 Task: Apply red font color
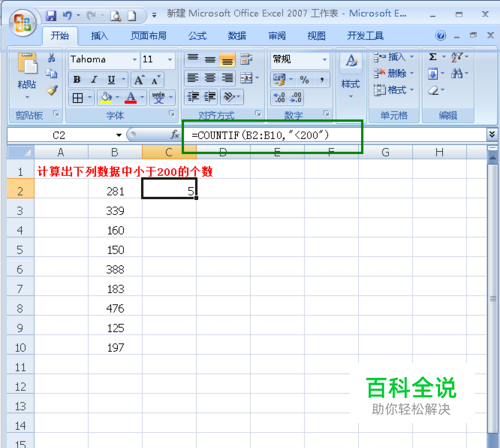pyautogui.click(x=131, y=98)
